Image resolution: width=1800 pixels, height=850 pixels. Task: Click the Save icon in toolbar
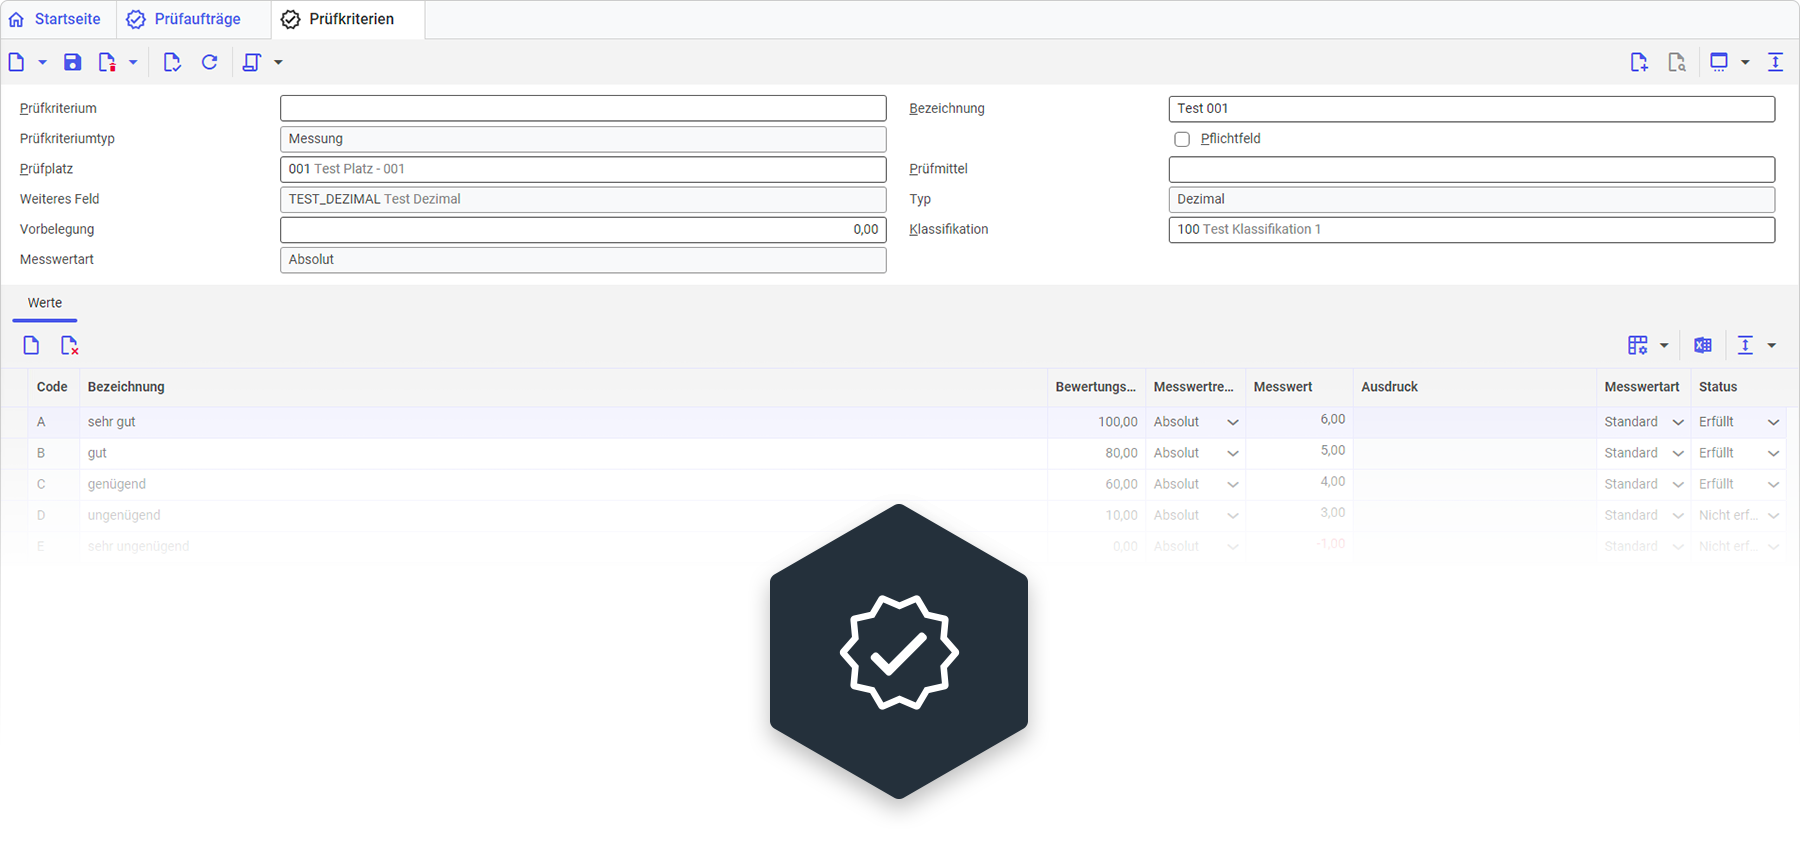pyautogui.click(x=72, y=62)
